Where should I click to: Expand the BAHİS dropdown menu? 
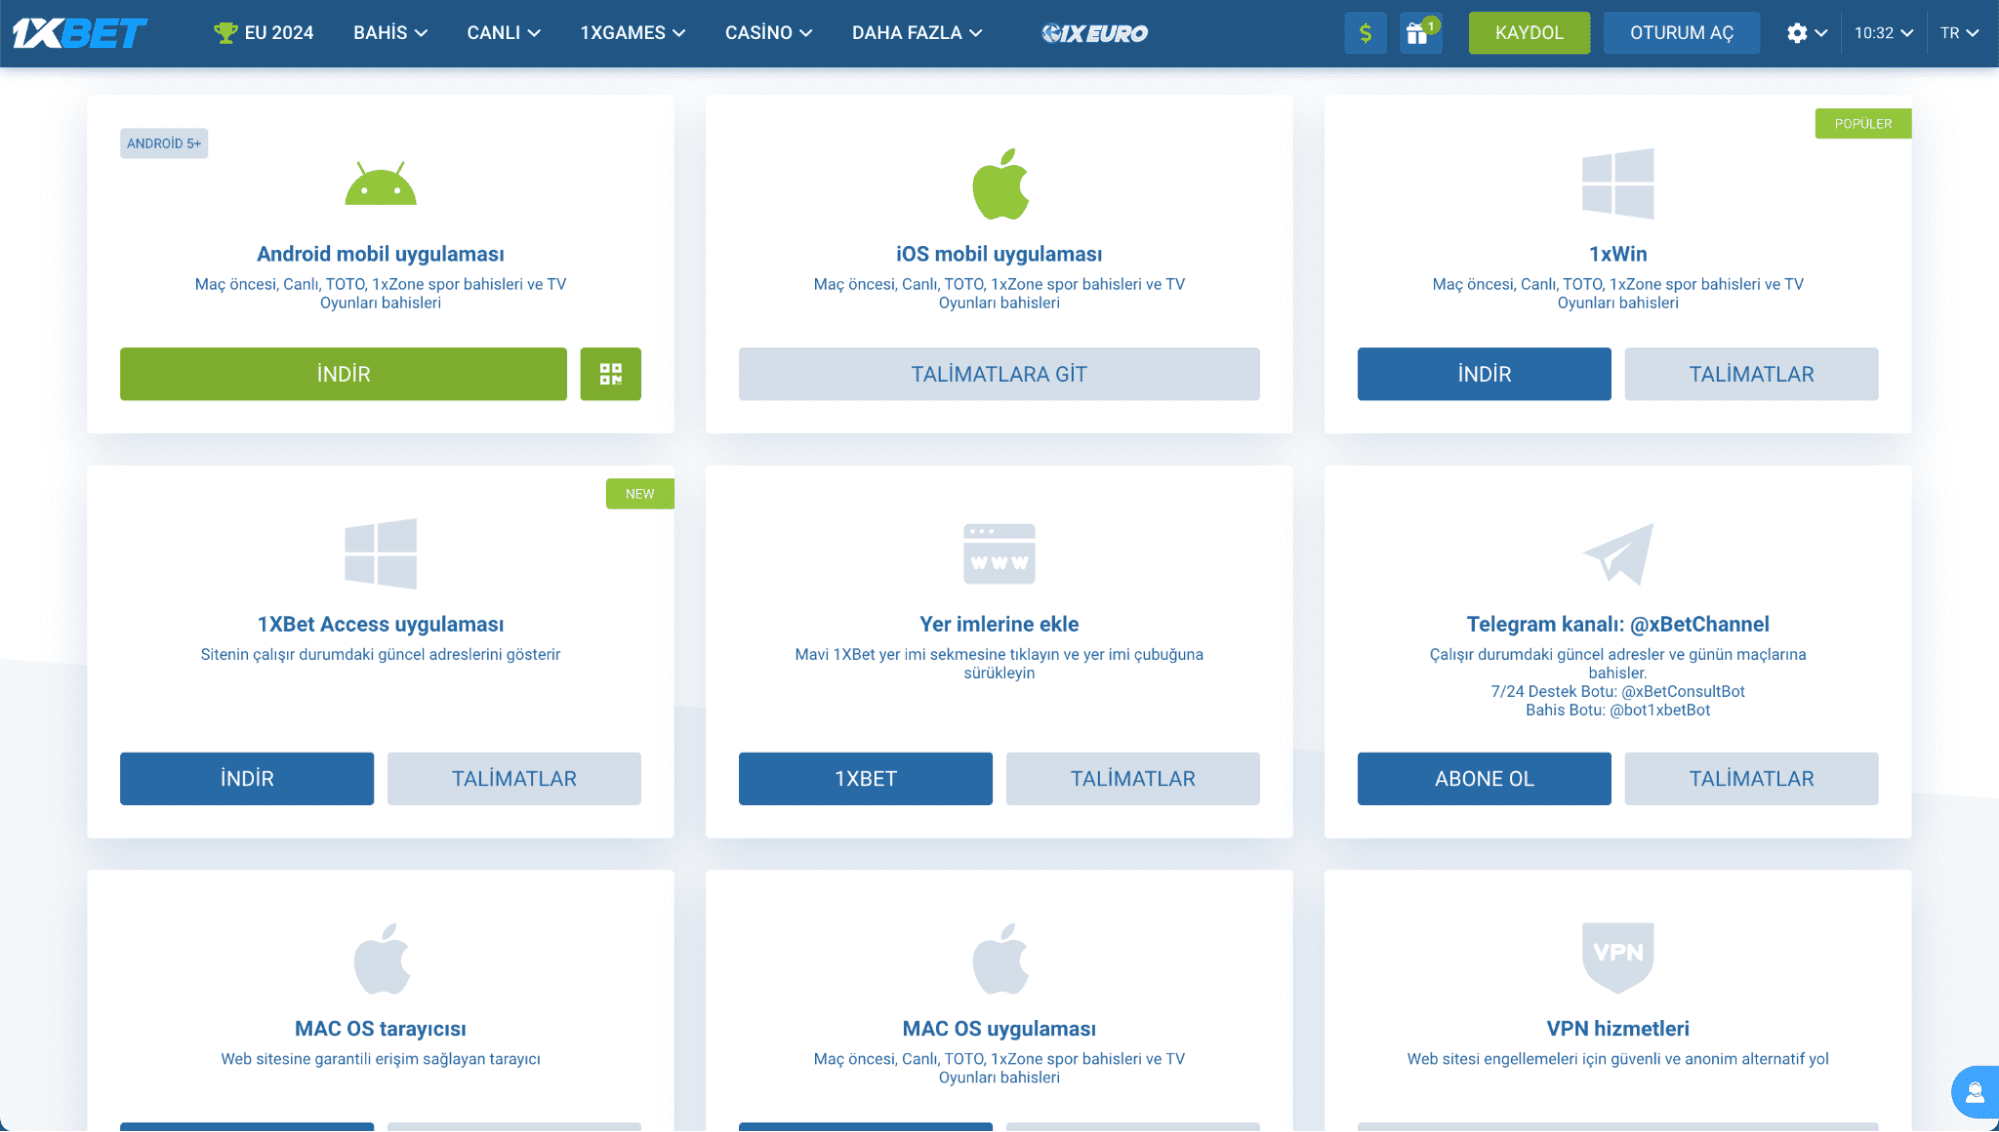pyautogui.click(x=390, y=33)
